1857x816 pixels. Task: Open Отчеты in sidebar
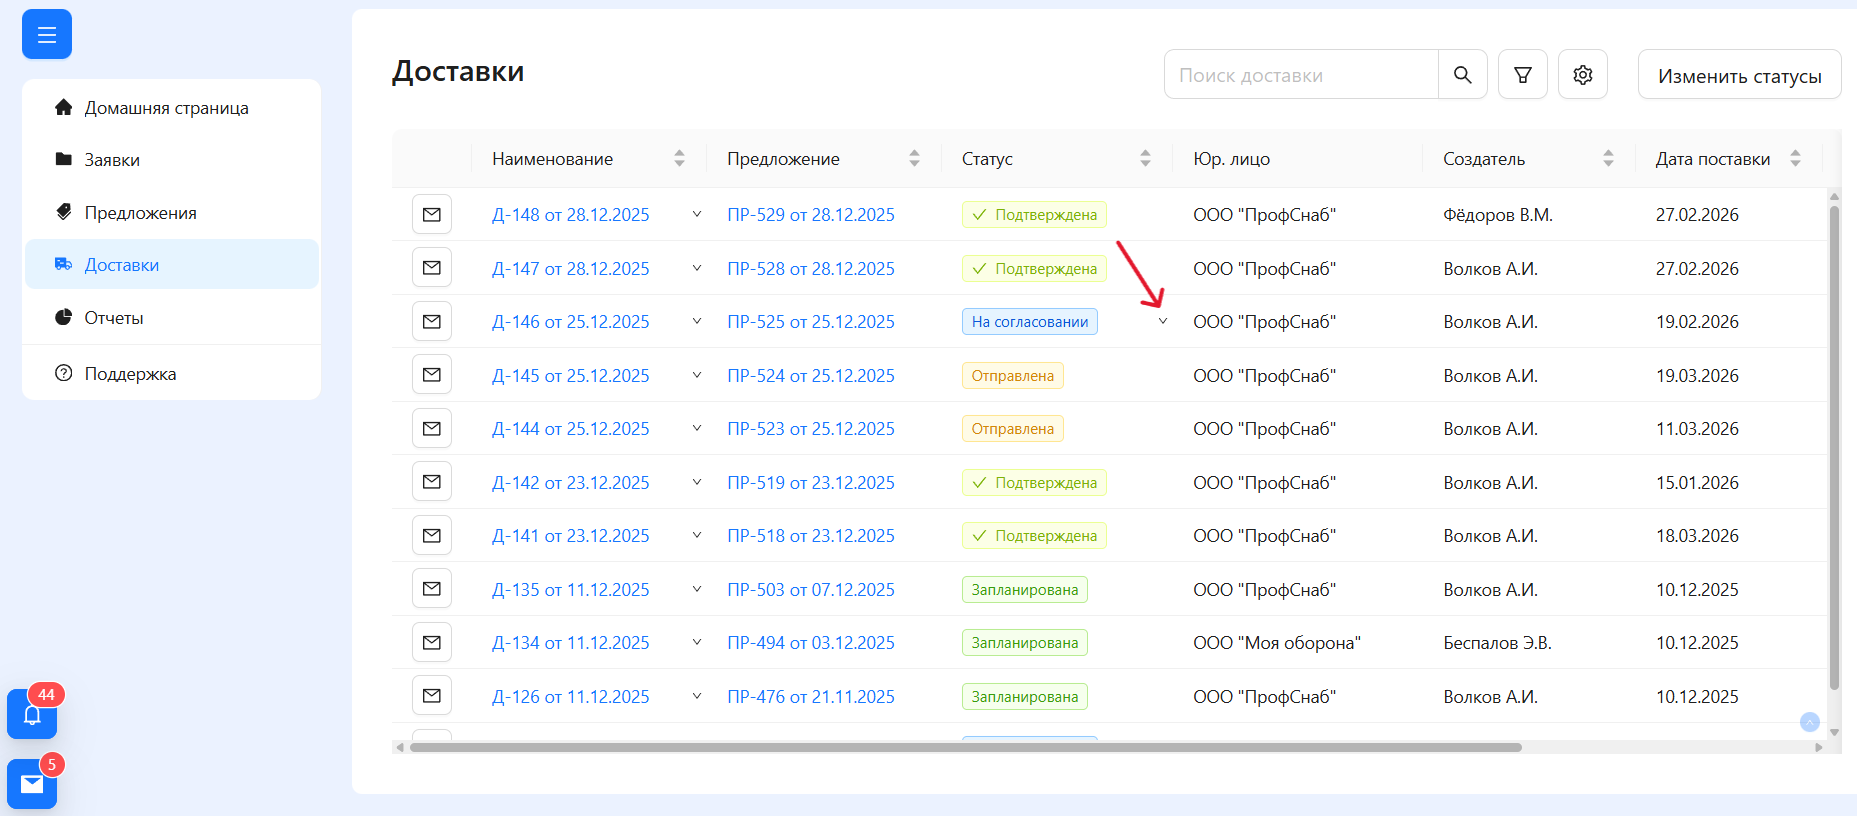pos(114,318)
